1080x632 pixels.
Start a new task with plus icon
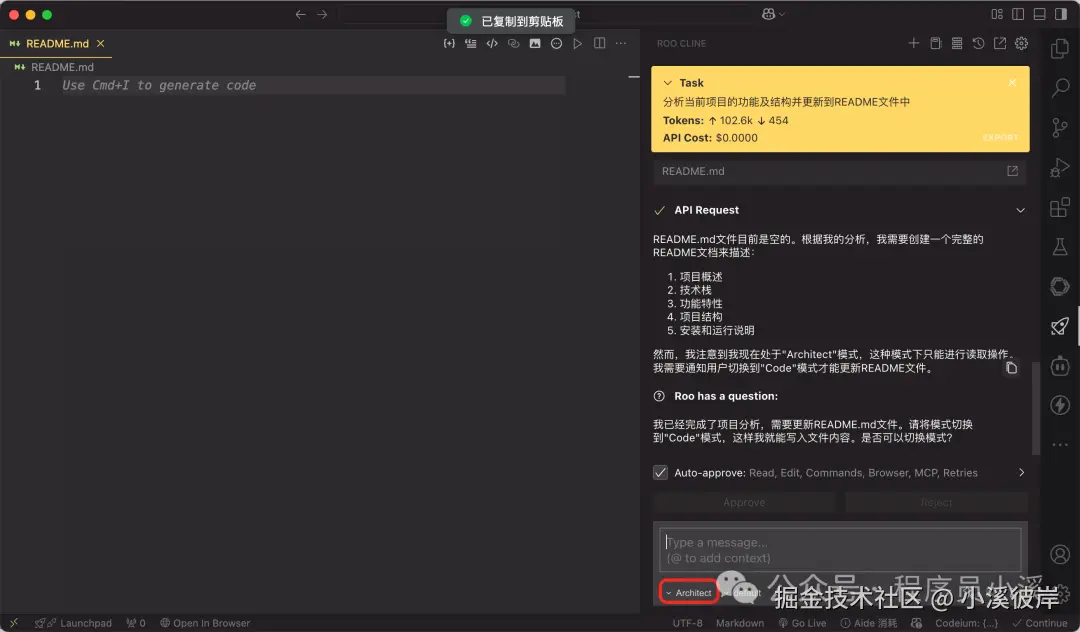[913, 43]
